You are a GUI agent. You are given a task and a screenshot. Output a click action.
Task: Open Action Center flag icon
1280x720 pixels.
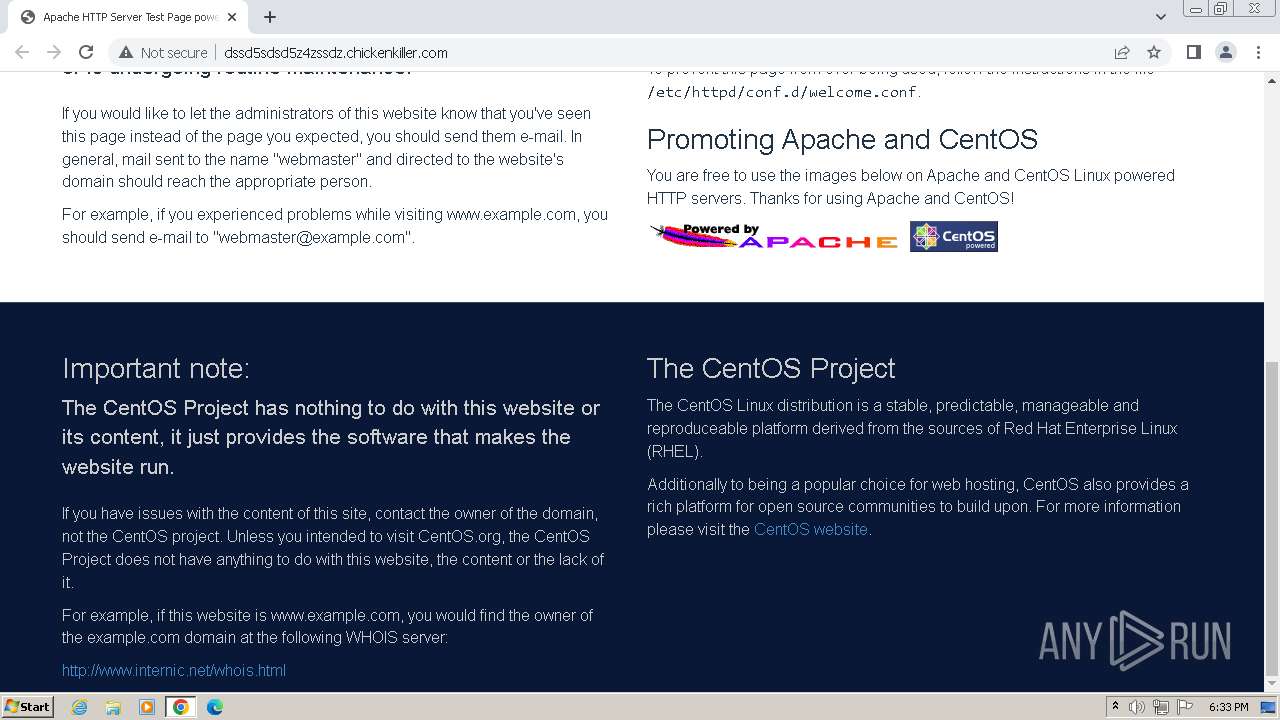pos(1185,707)
